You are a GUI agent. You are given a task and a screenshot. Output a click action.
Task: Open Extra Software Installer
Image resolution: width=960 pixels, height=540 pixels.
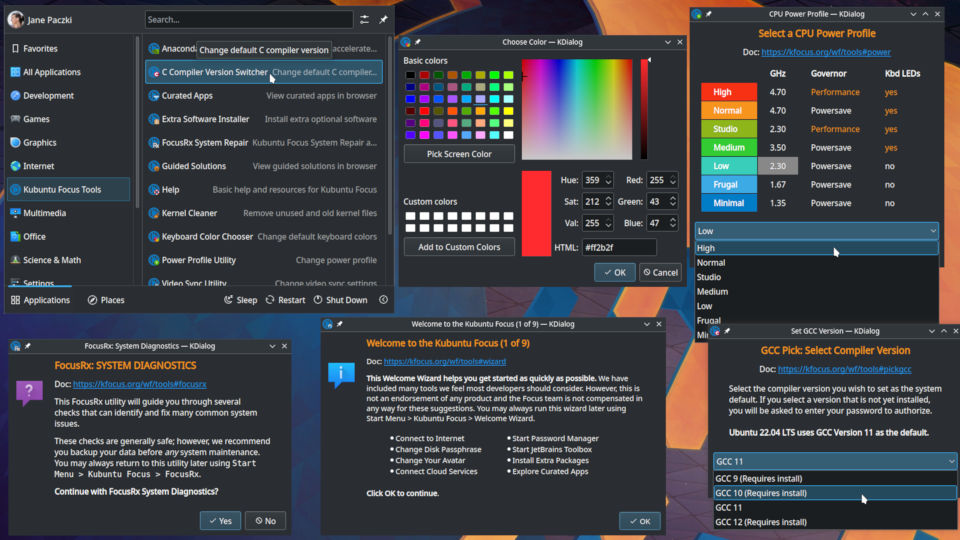[205, 119]
